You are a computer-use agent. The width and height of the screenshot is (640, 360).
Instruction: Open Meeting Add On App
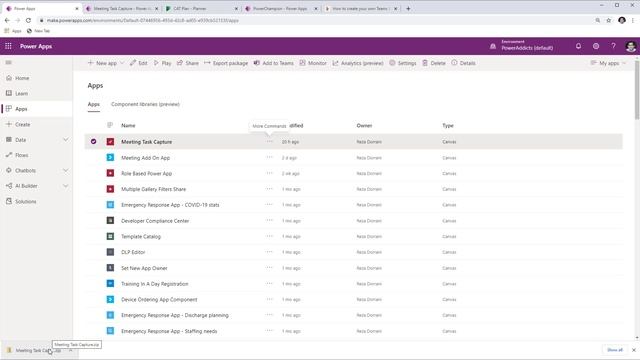(x=145, y=158)
